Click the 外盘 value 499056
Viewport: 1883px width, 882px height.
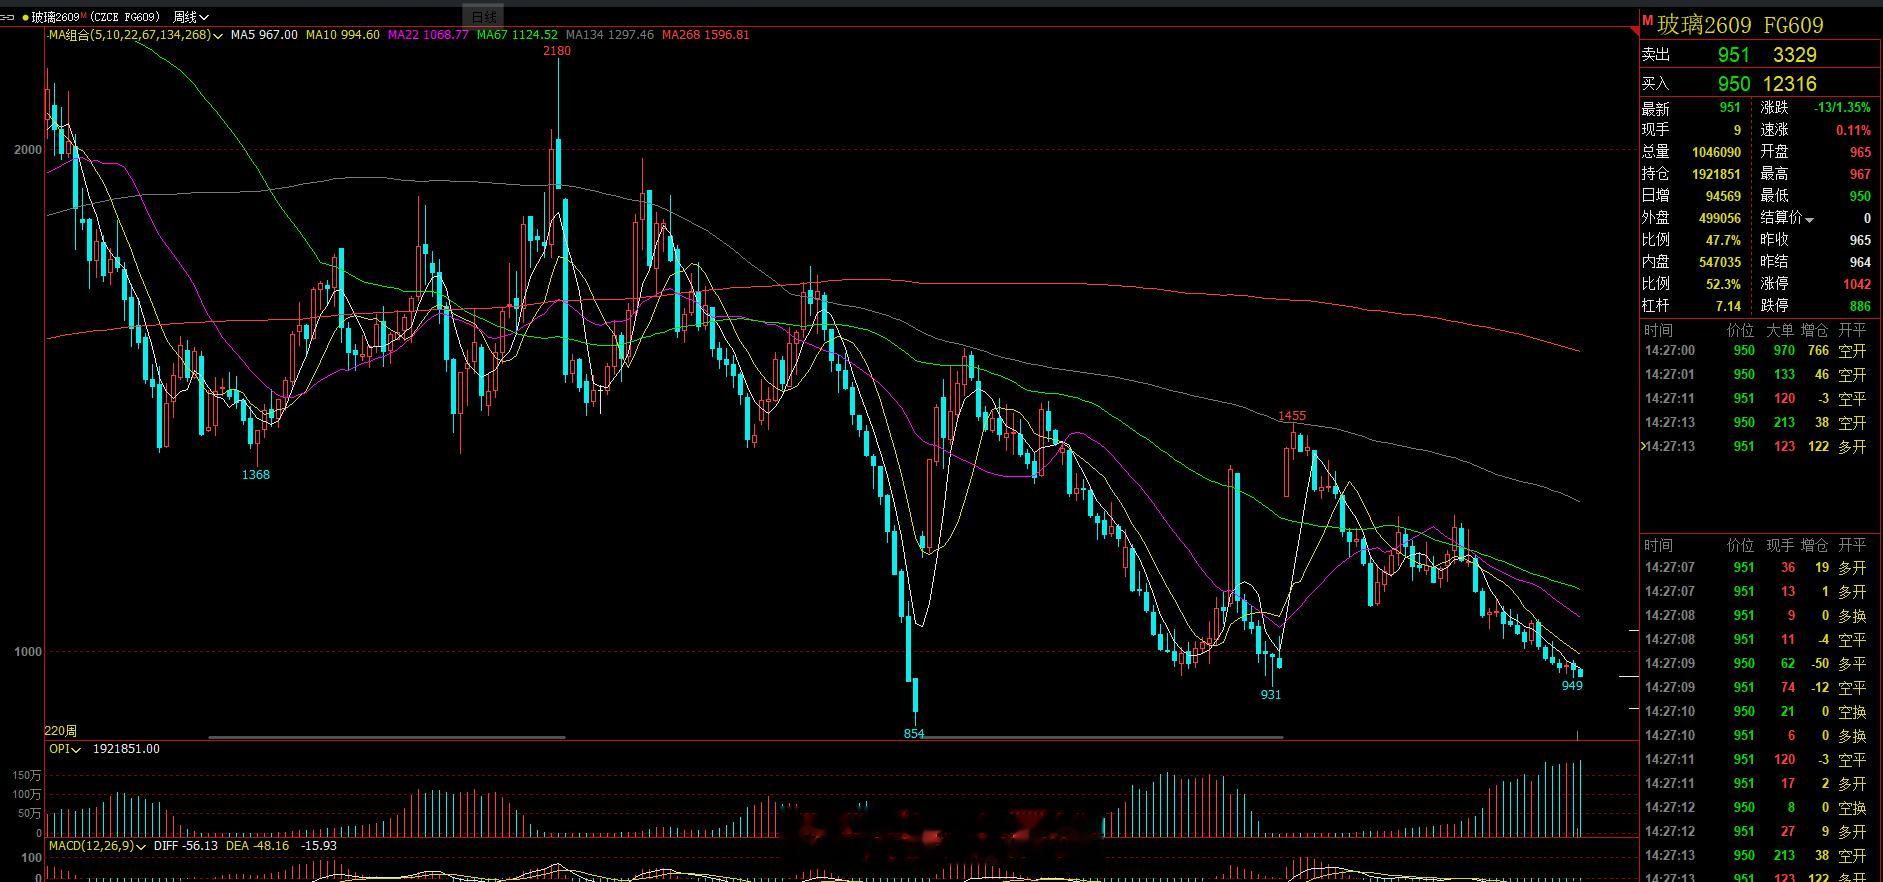1720,218
